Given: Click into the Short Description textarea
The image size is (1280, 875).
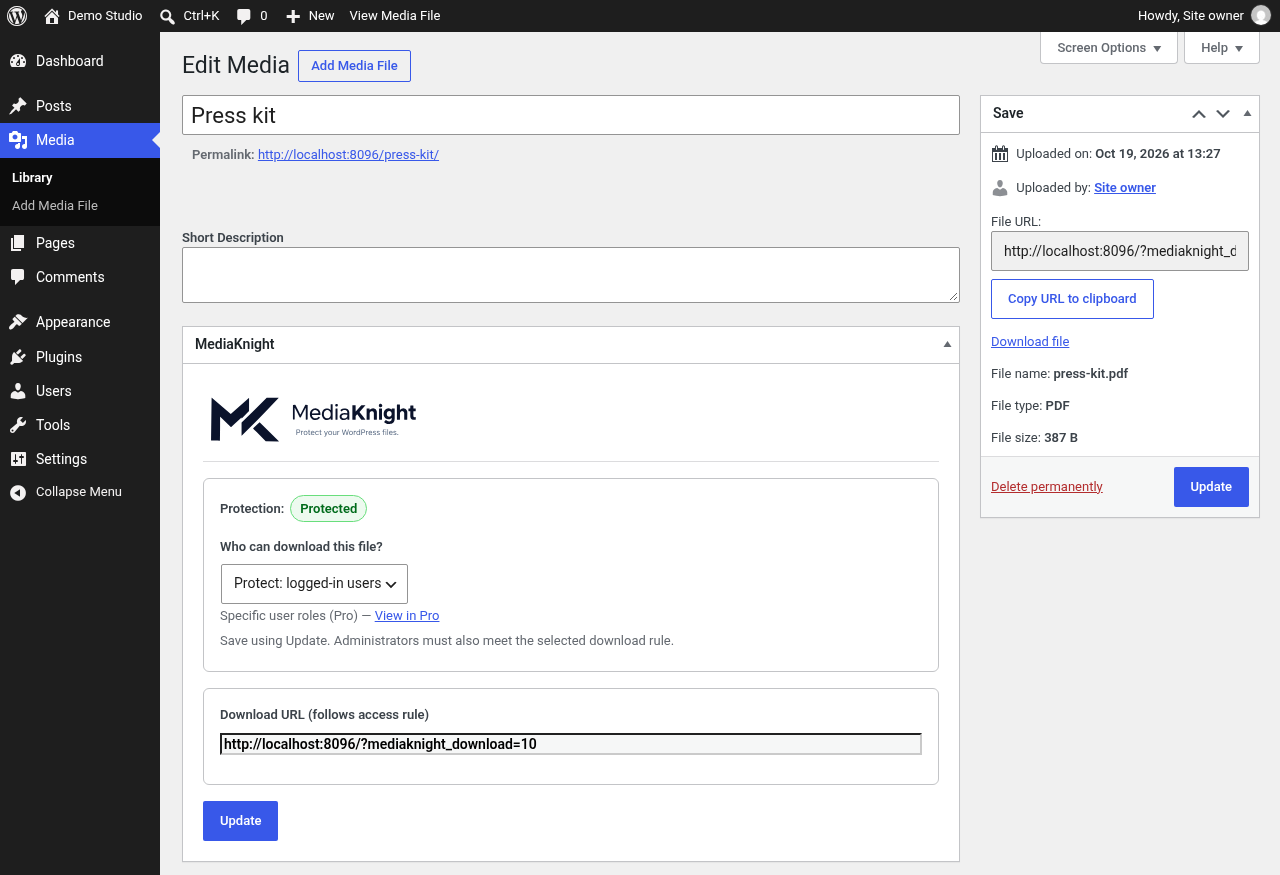Looking at the screenshot, I should tap(571, 275).
